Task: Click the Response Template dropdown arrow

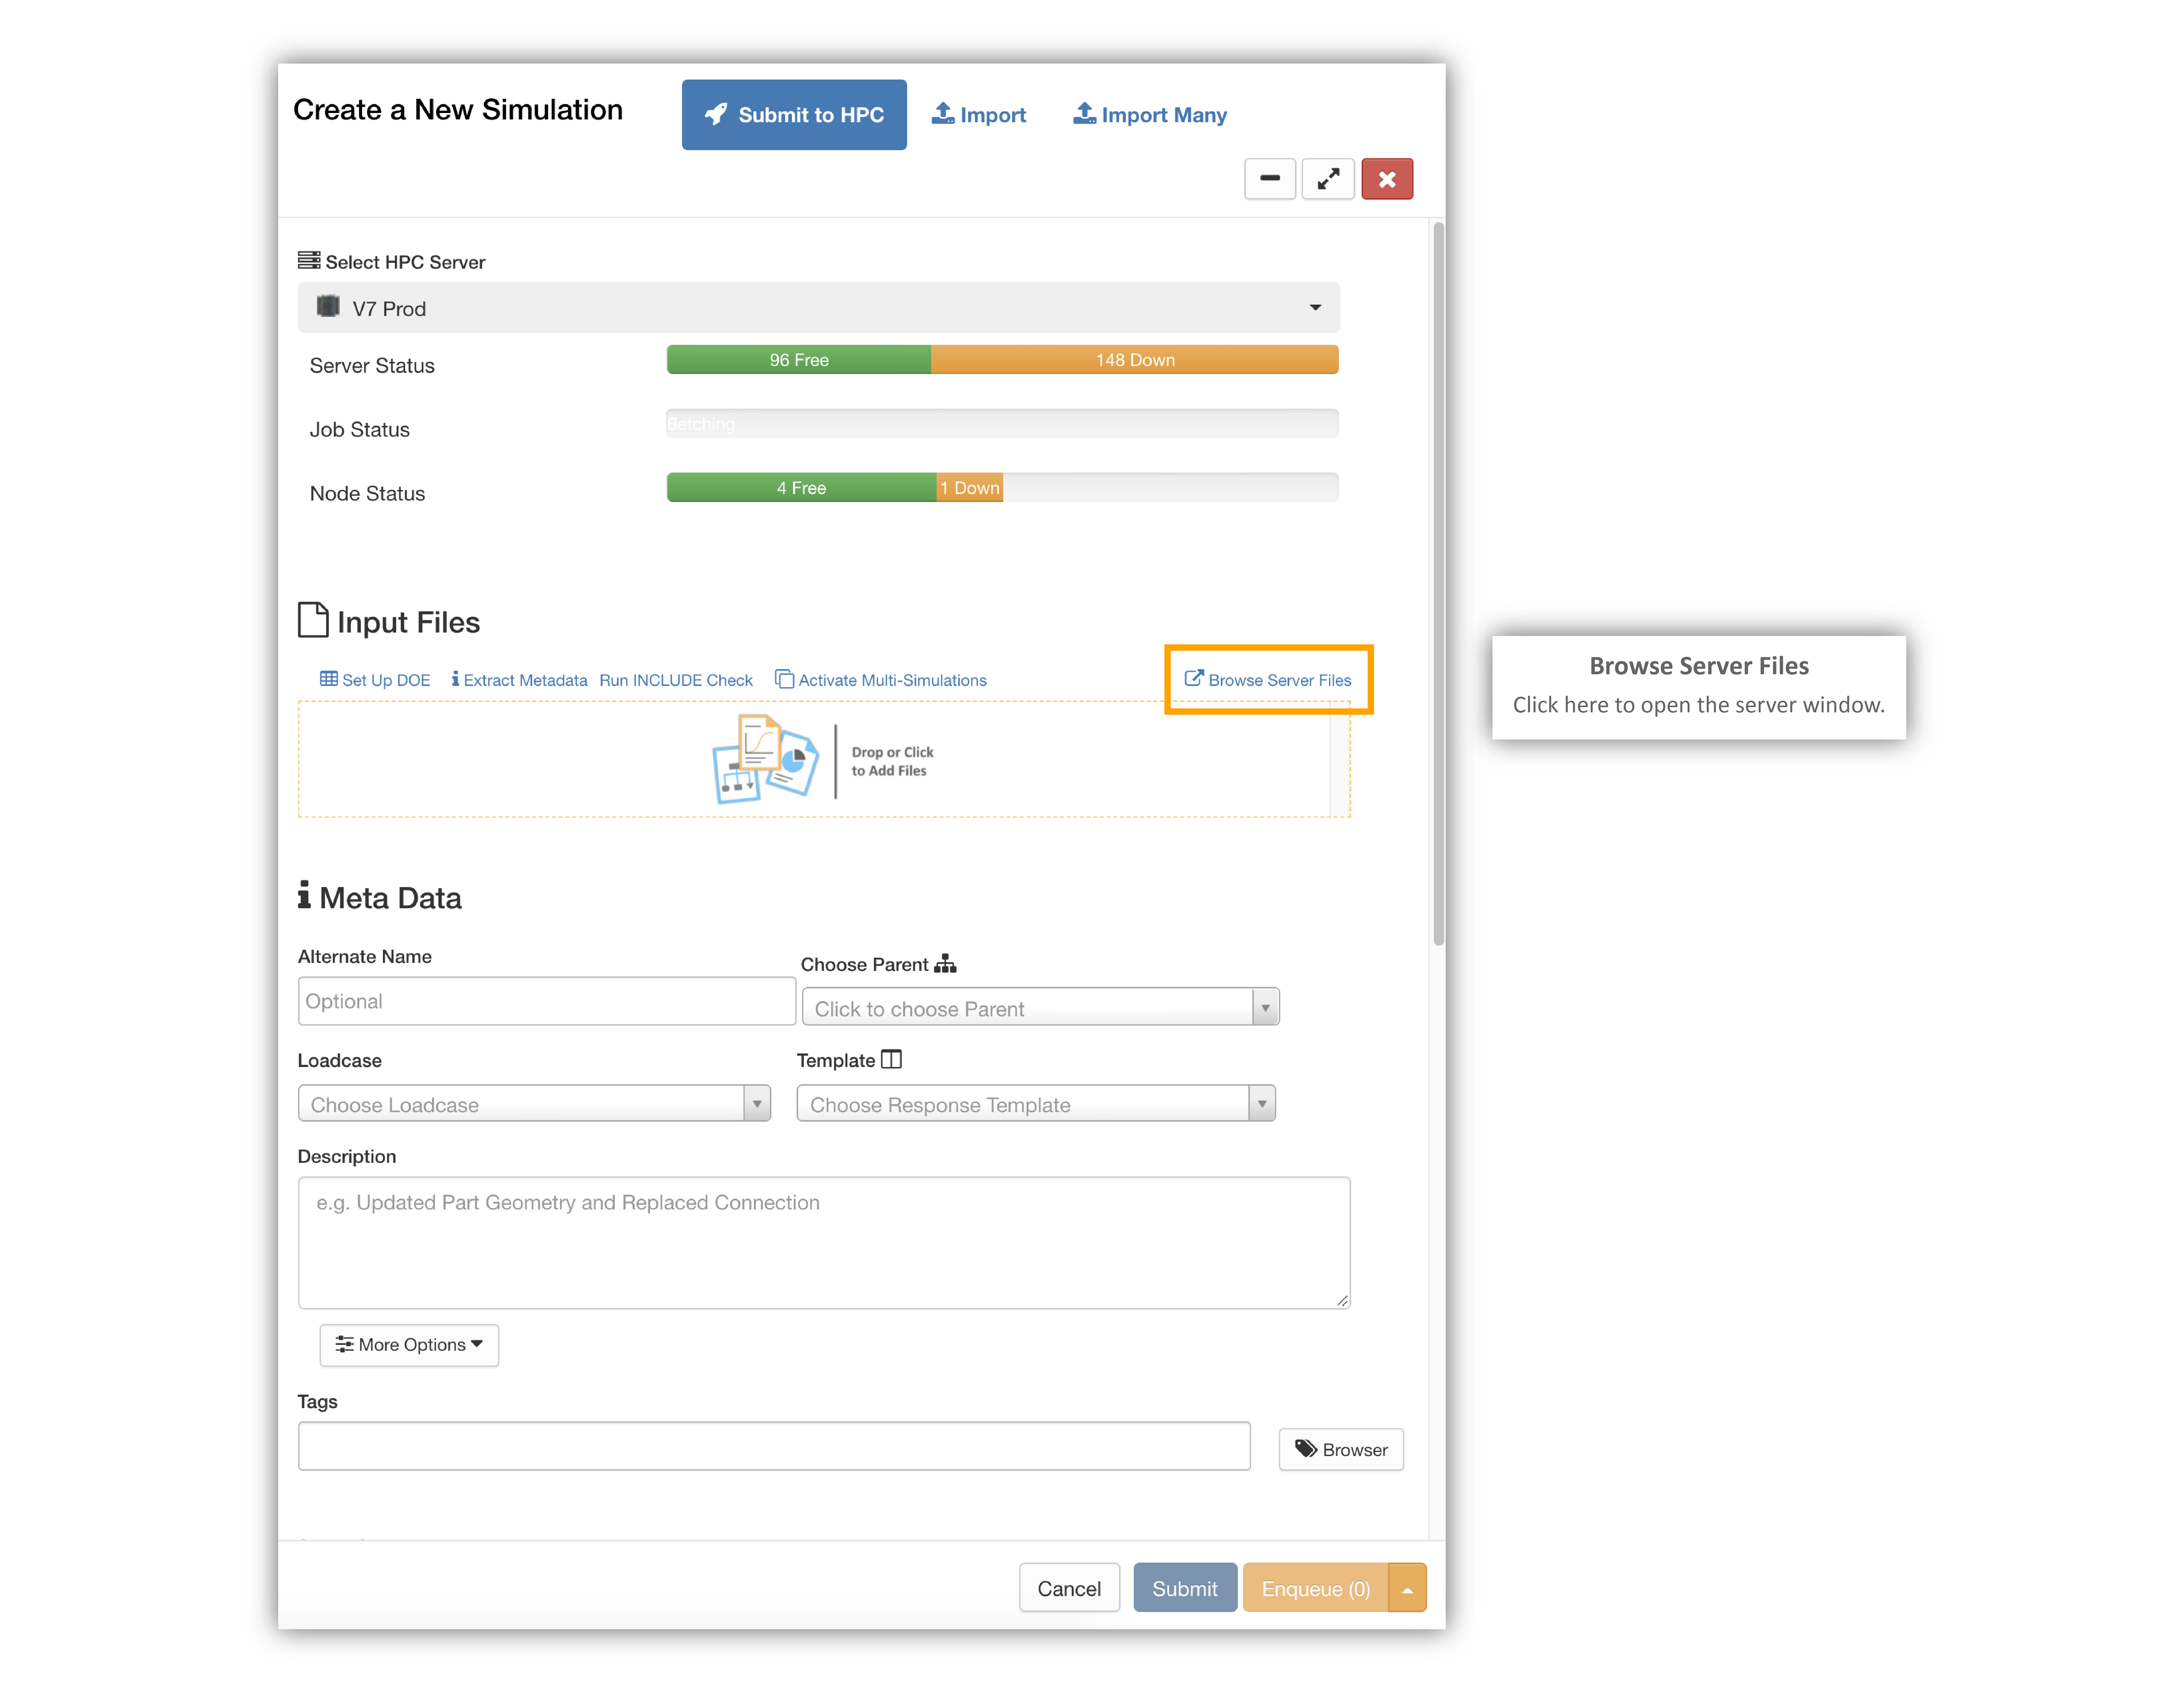Action: tap(1262, 1103)
